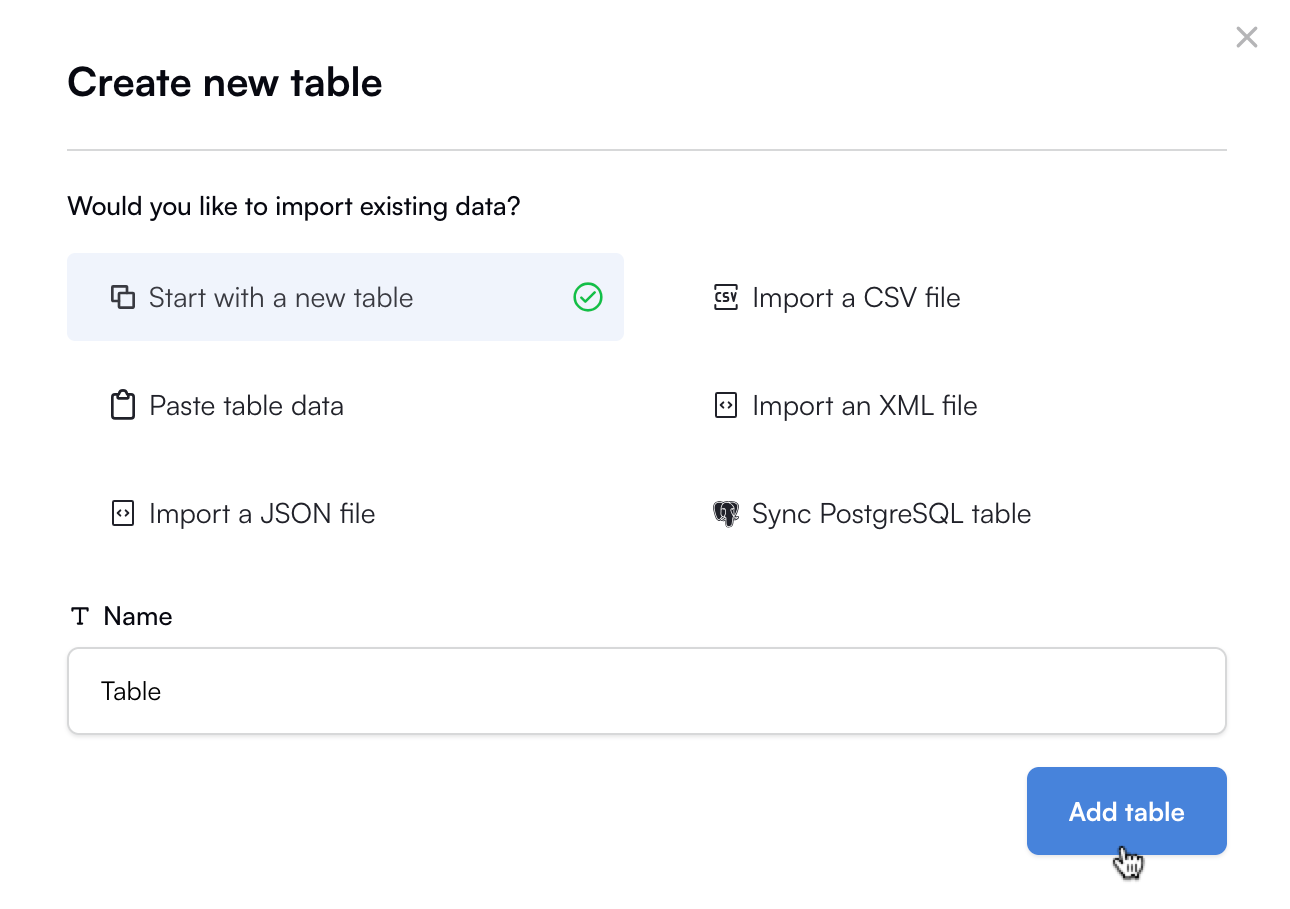Close the Create new table dialog

pos(1247,37)
